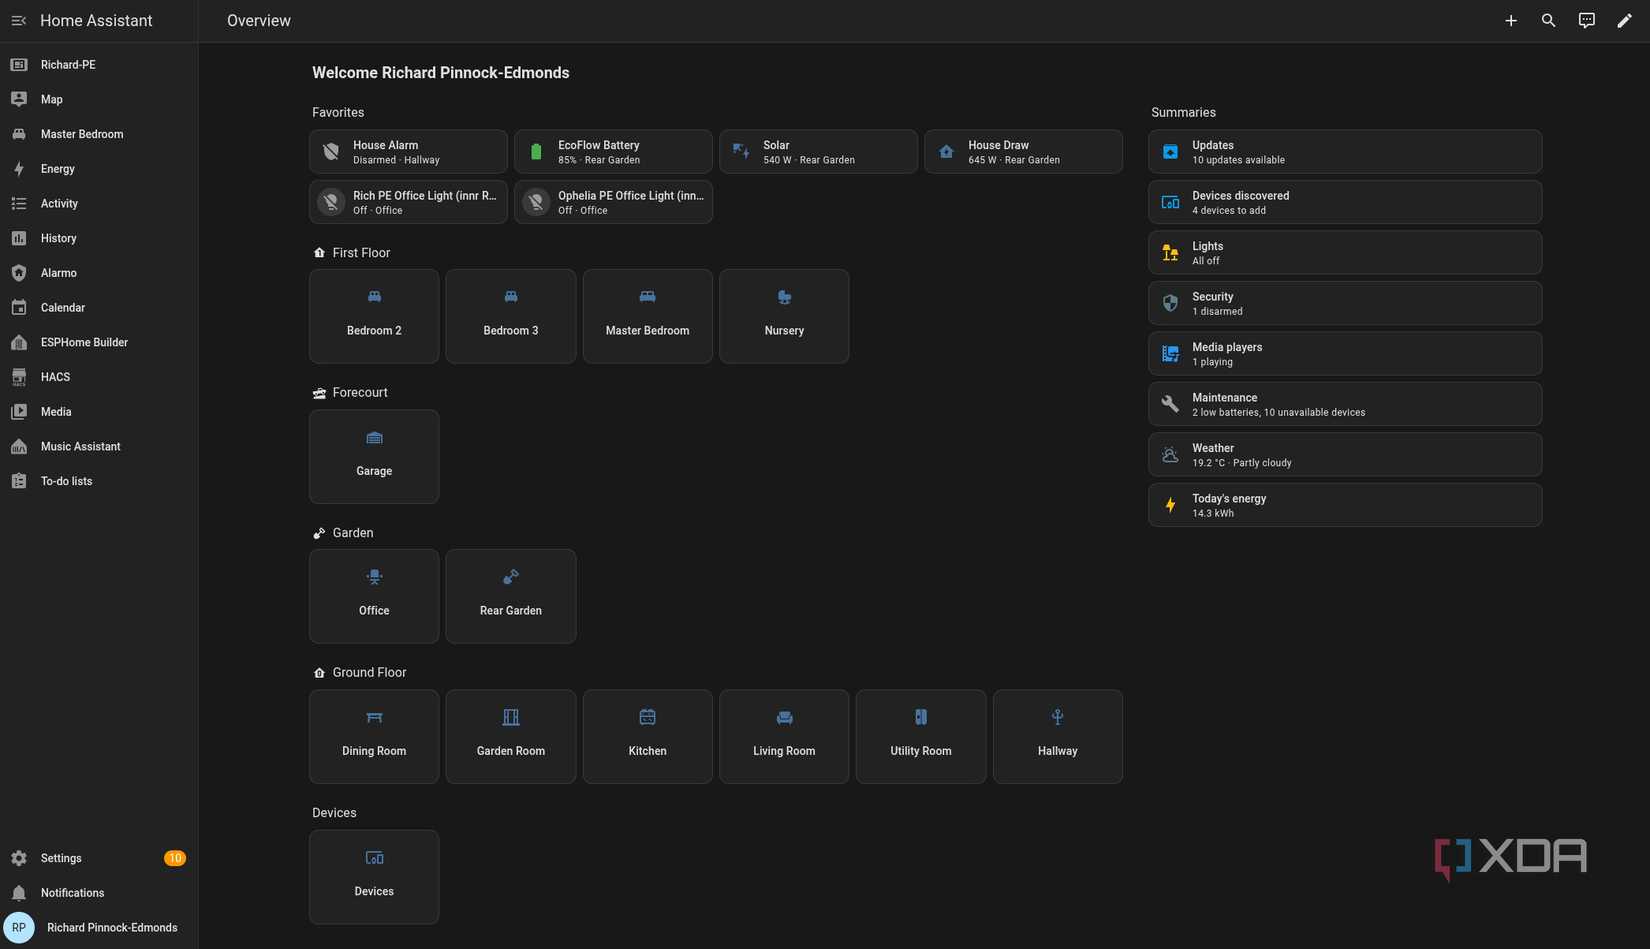Viewport: 1650px width, 949px height.
Task: Open Energy in the sidebar
Action: (x=99, y=169)
